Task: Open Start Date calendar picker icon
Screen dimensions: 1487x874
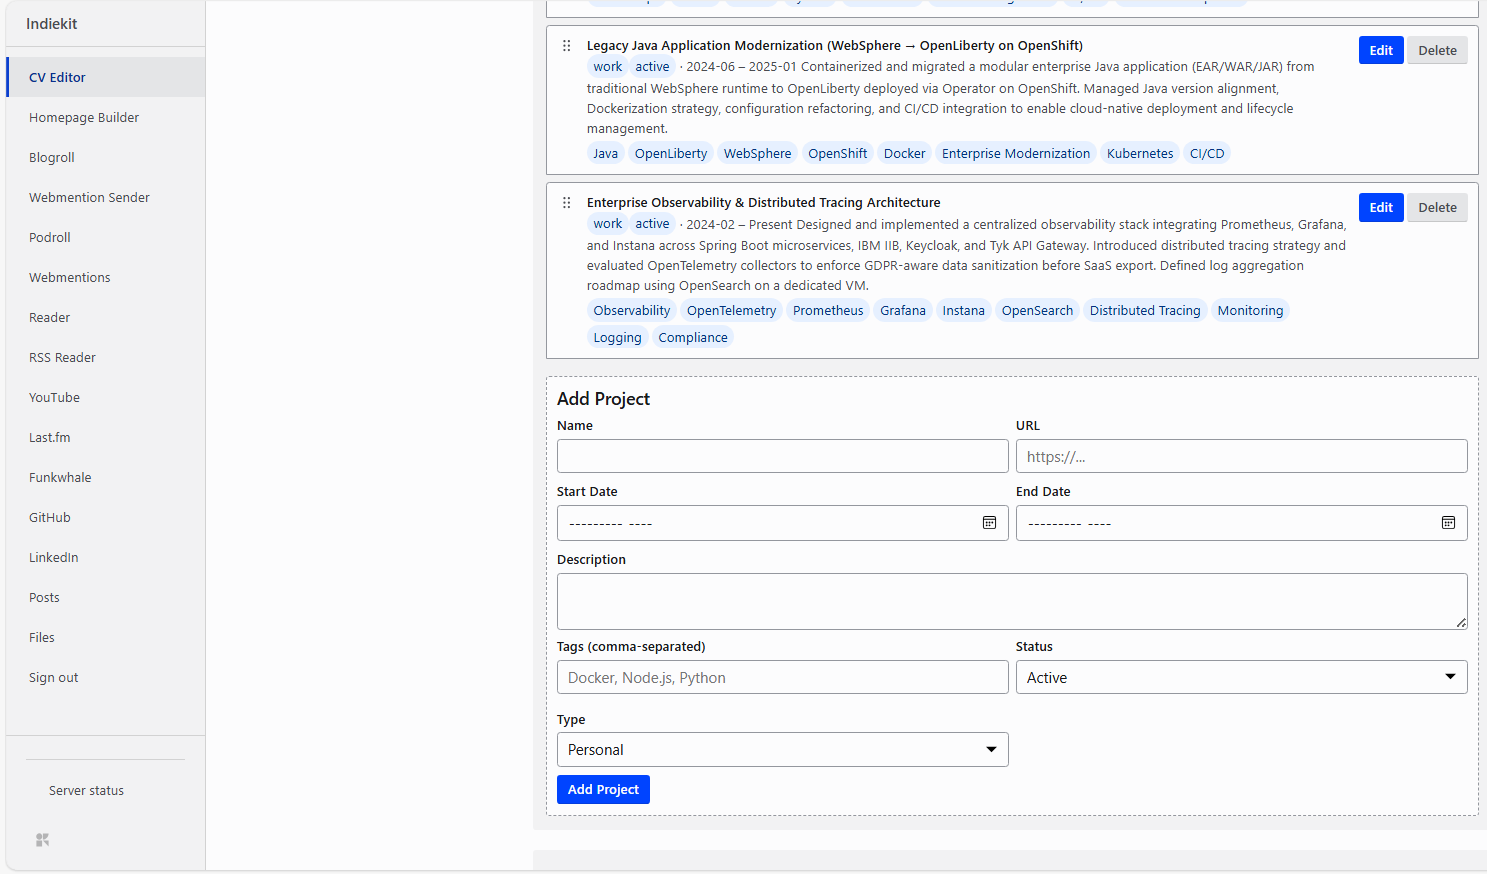Action: 989,523
